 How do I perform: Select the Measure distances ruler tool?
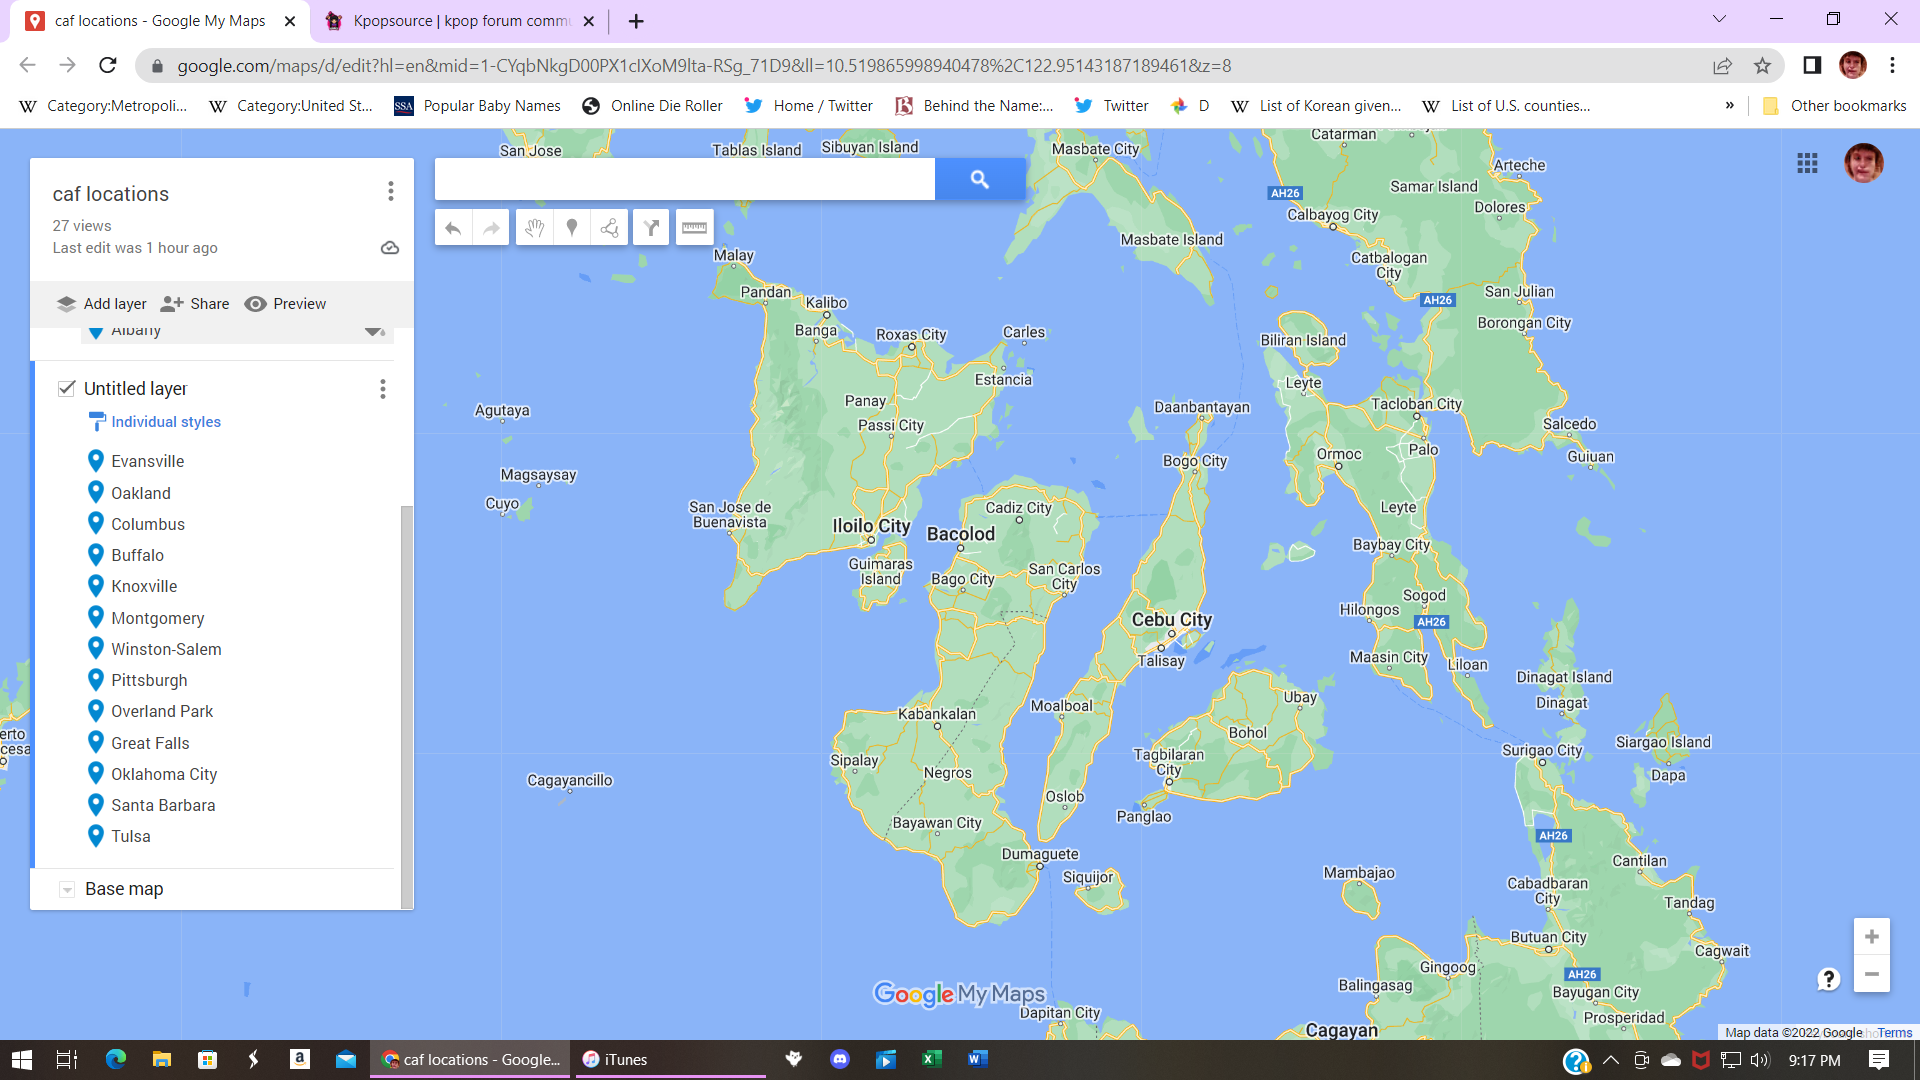pyautogui.click(x=694, y=228)
